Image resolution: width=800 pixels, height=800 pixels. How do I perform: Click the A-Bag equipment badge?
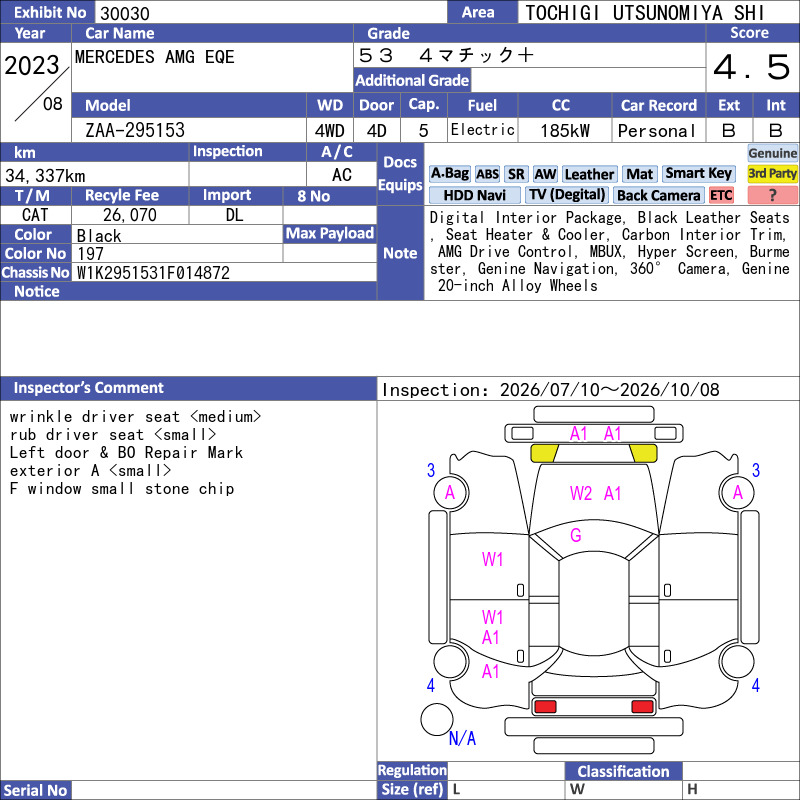449,174
